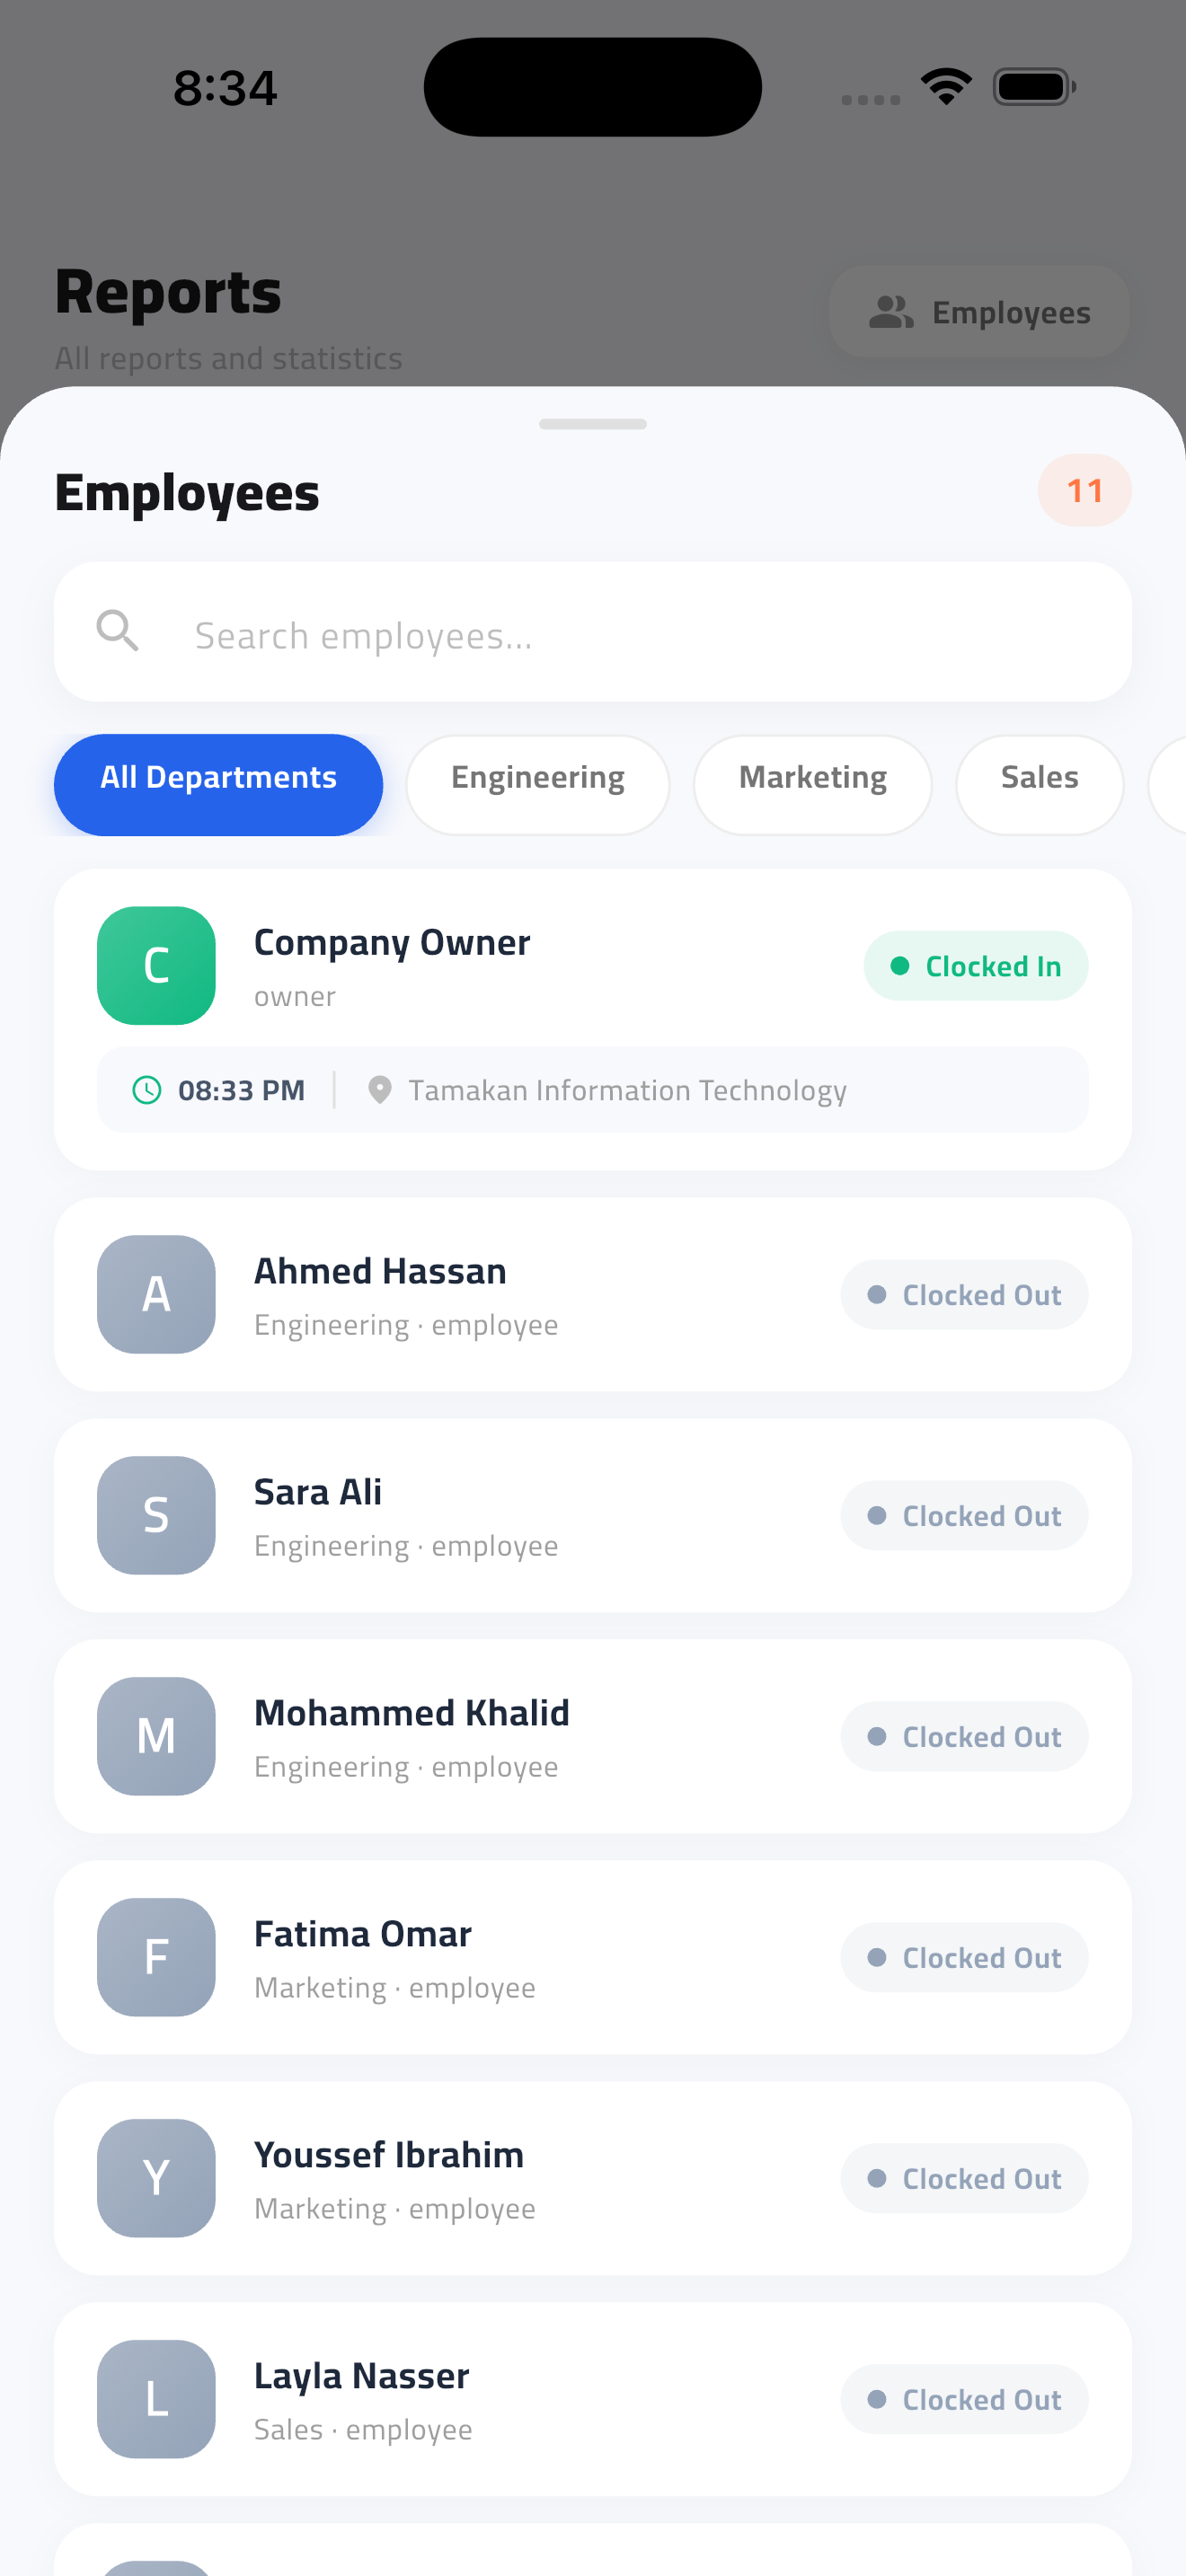Tap the clock icon beside 08:33 PM
Viewport: 1186px width, 2576px height.
pos(147,1089)
